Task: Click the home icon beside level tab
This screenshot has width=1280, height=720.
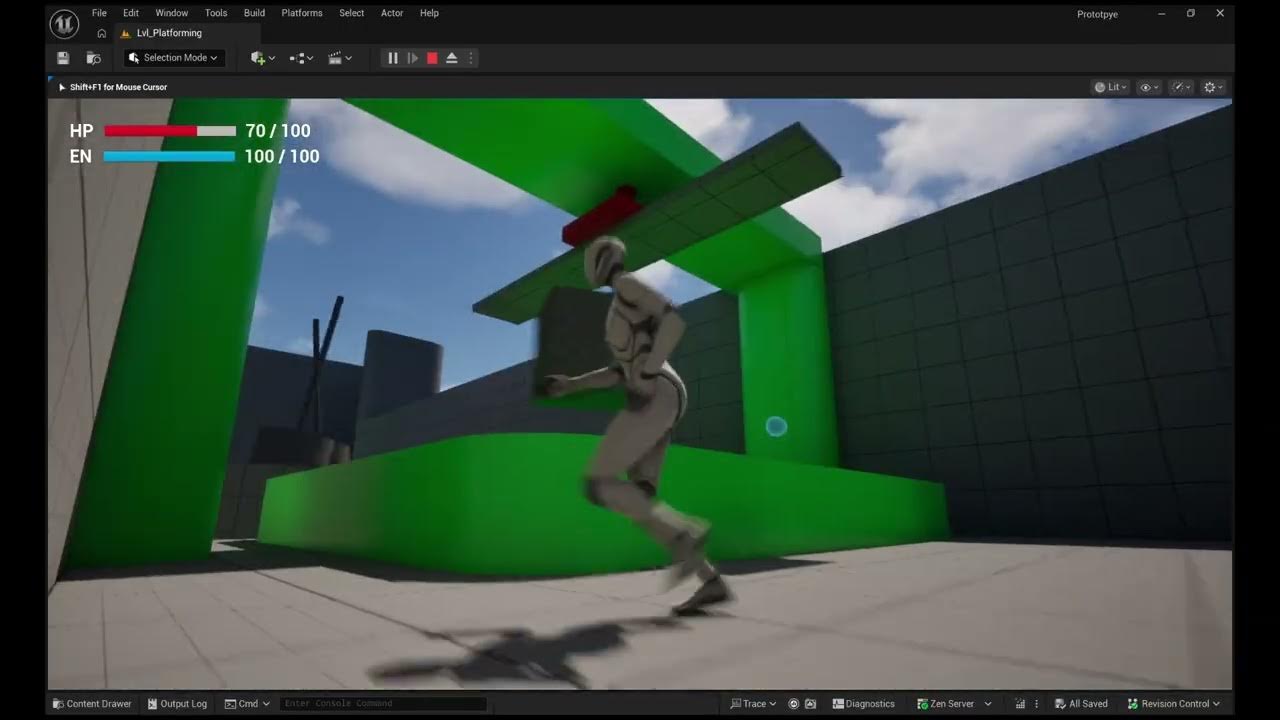Action: (101, 33)
